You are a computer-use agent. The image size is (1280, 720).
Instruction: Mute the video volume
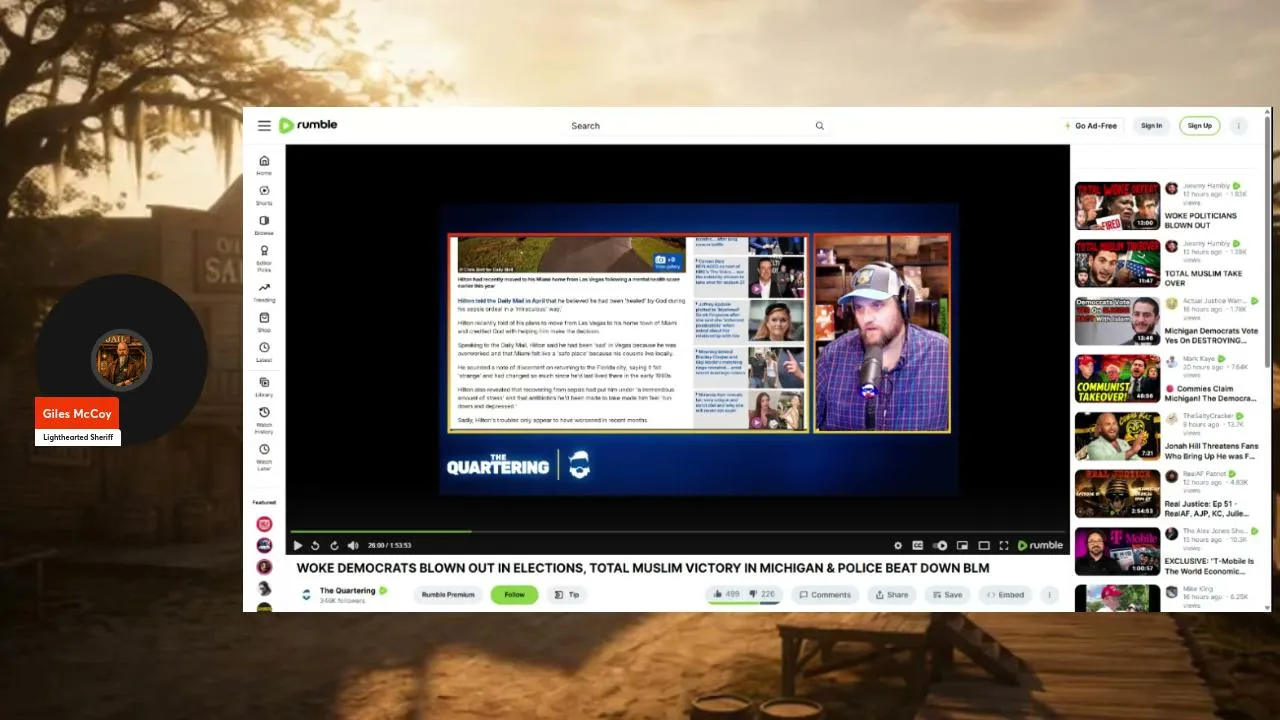[353, 545]
